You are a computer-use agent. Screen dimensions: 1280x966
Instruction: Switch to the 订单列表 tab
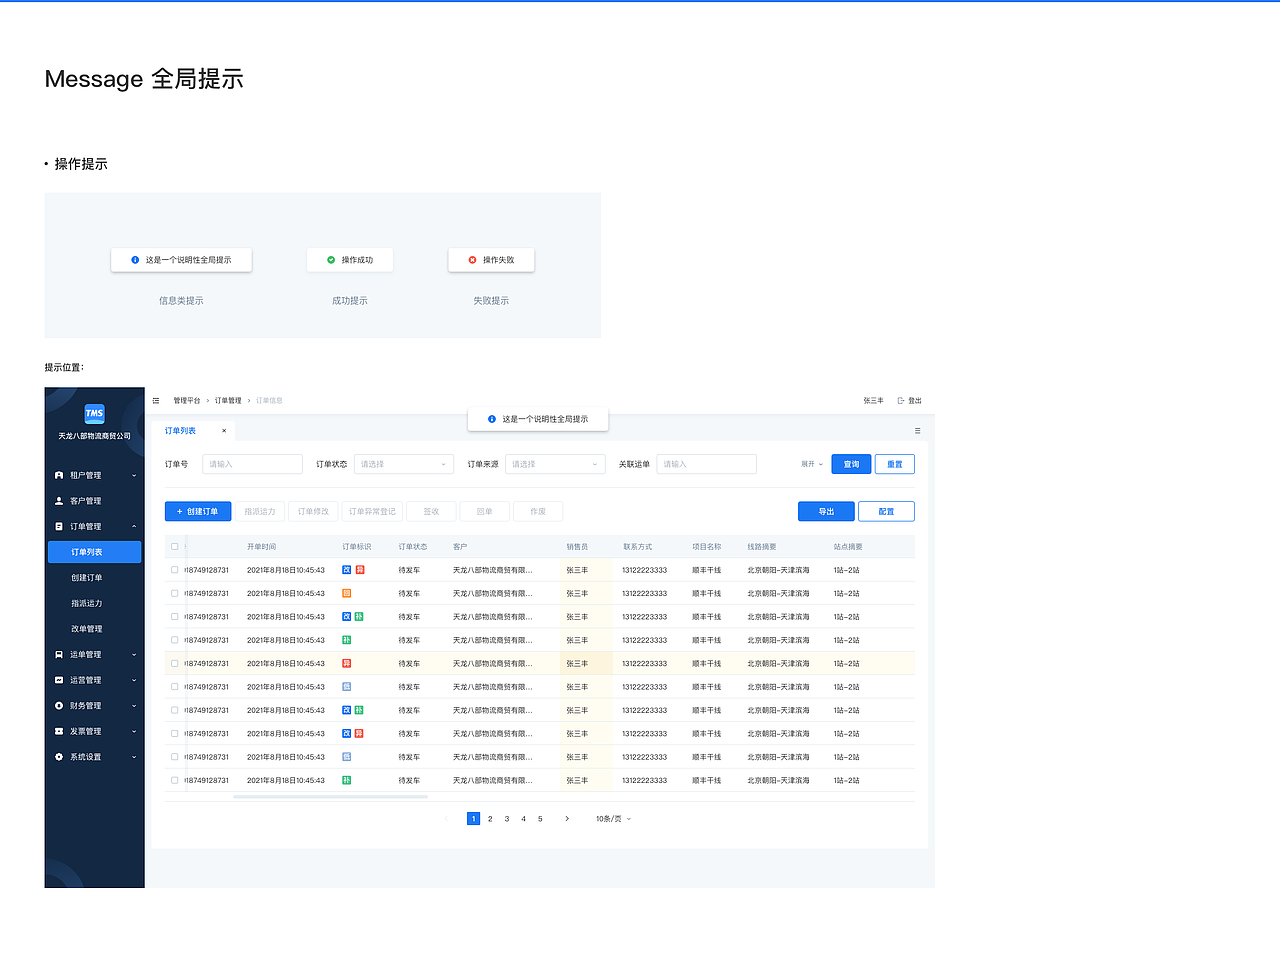click(182, 431)
